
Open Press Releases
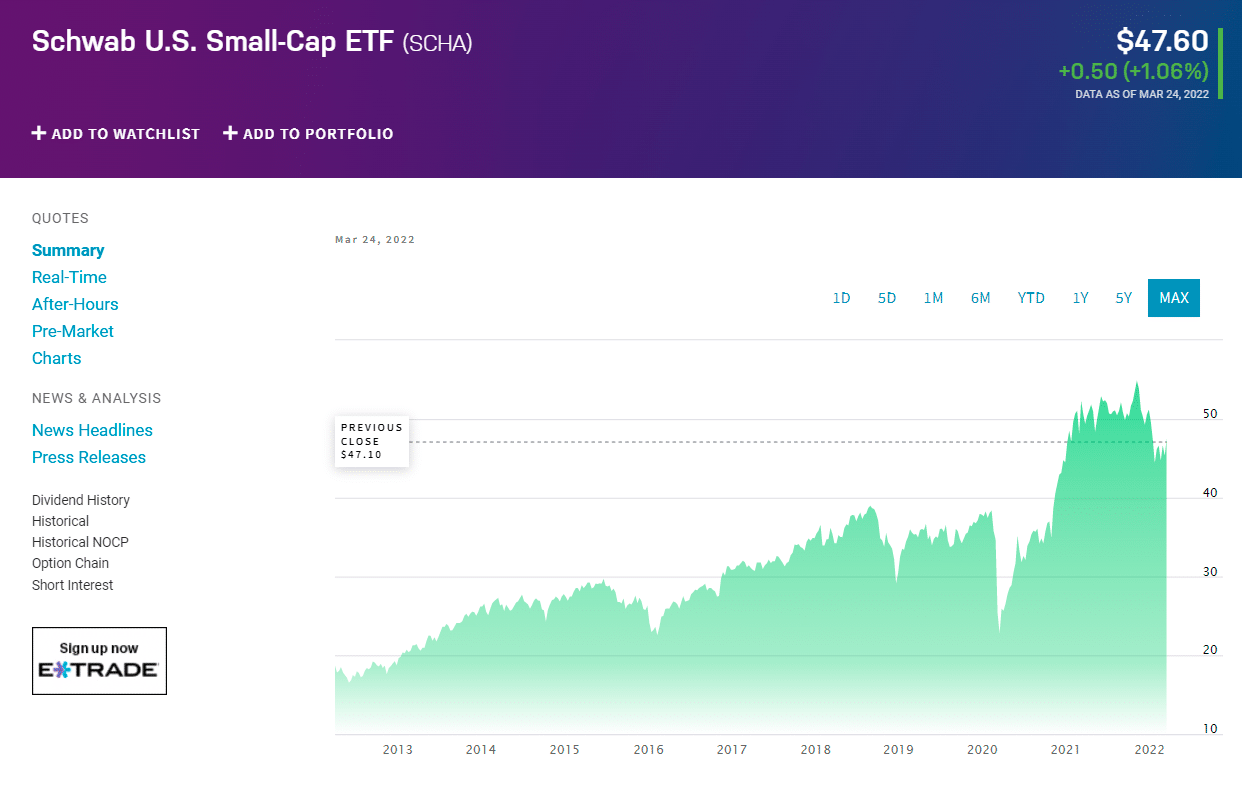point(89,457)
